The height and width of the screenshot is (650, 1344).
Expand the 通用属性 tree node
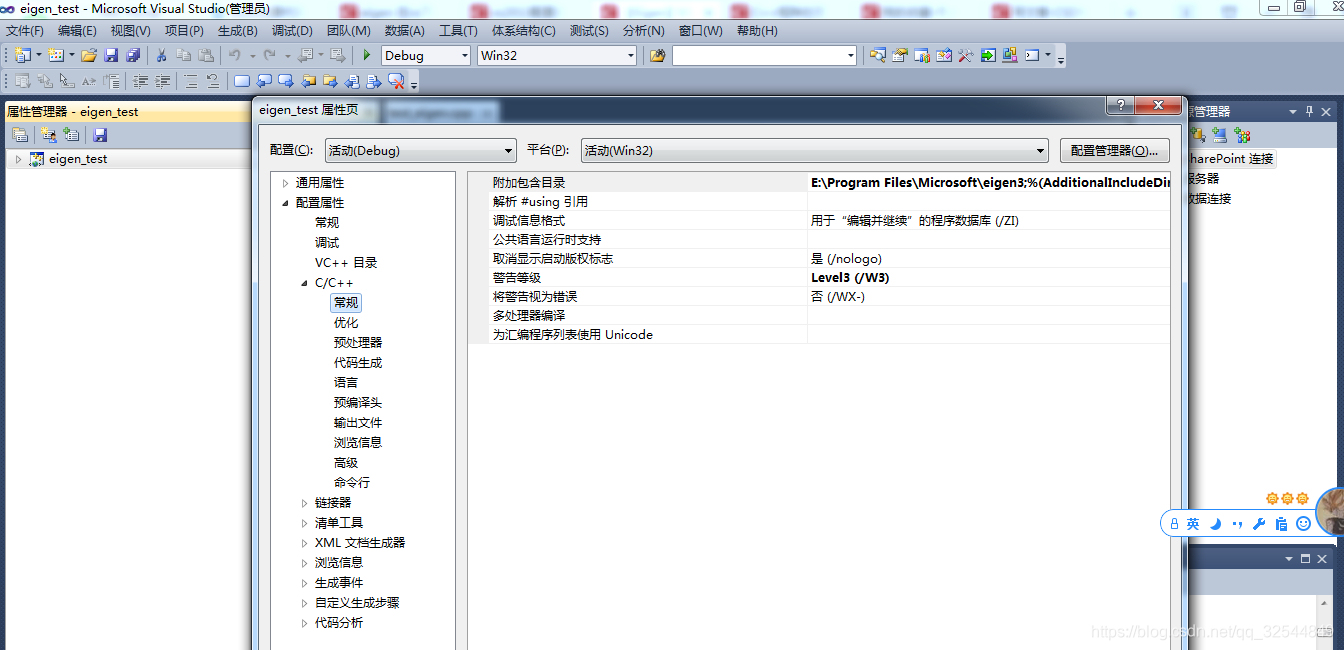[x=285, y=183]
